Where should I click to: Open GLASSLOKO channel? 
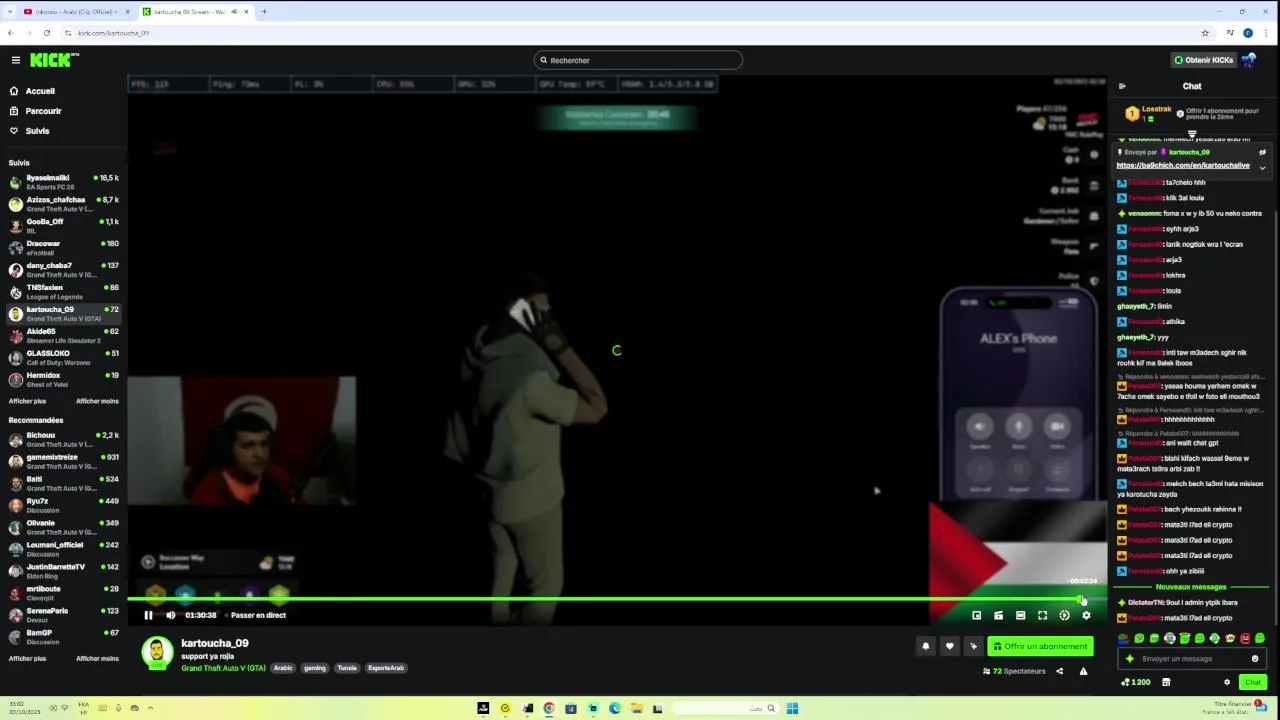click(x=64, y=358)
